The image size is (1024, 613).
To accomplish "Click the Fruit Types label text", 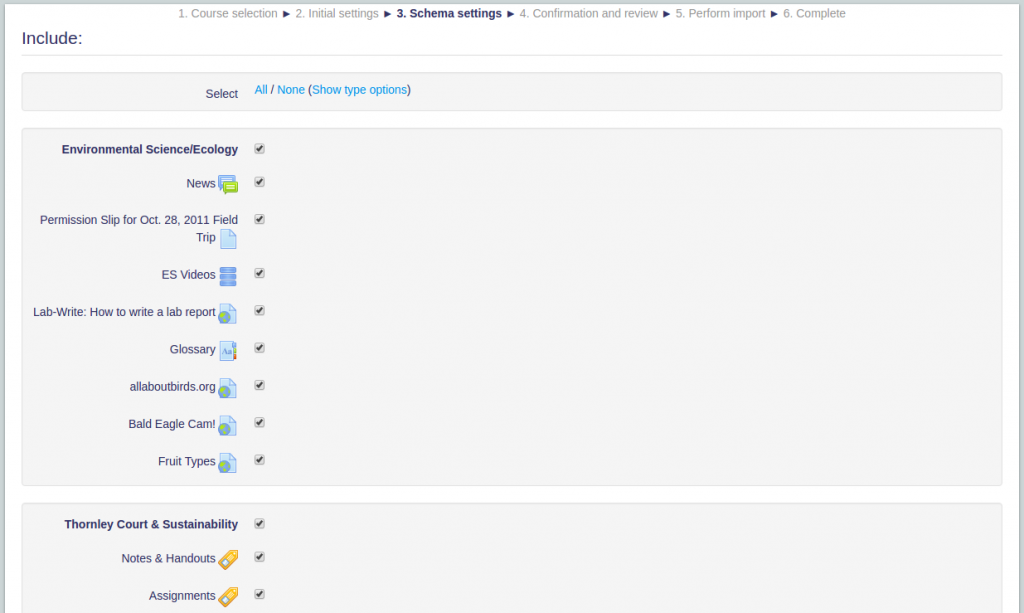I will pyautogui.click(x=186, y=462).
